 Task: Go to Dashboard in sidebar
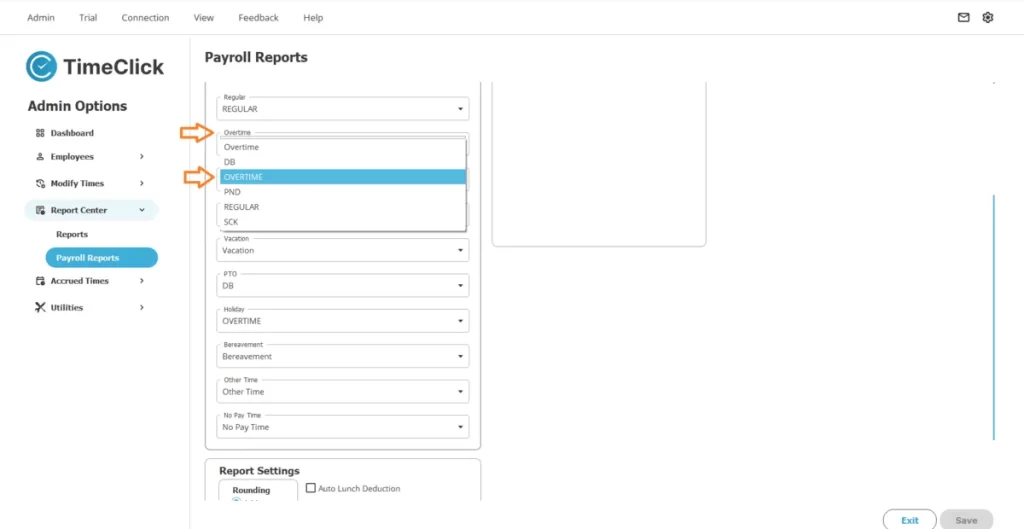[72, 133]
